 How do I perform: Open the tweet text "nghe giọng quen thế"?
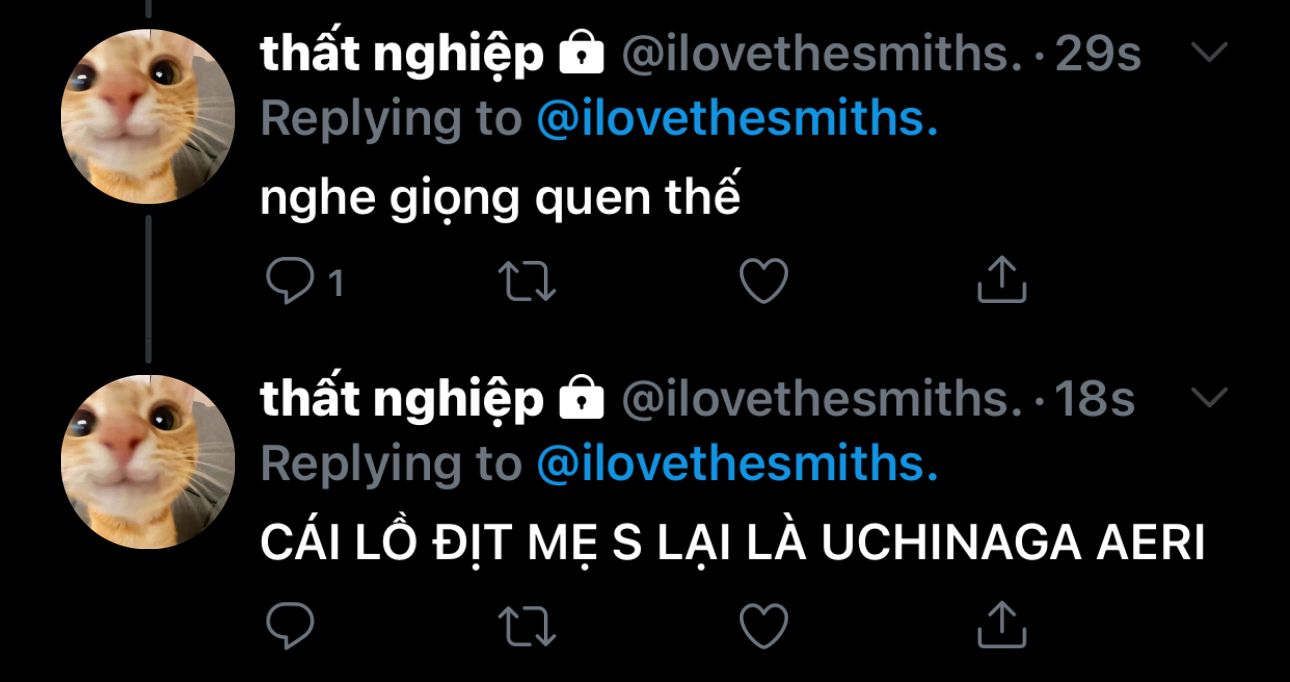(500, 199)
